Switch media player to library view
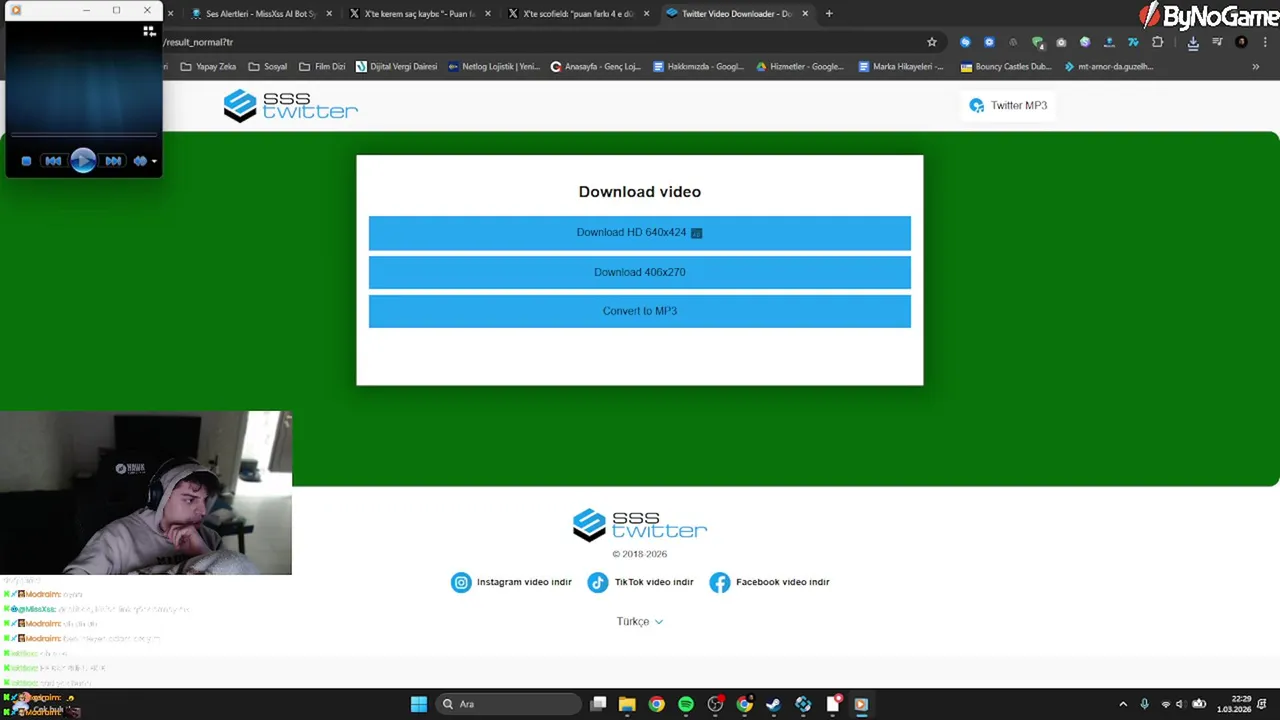This screenshot has height=720, width=1280. [149, 31]
